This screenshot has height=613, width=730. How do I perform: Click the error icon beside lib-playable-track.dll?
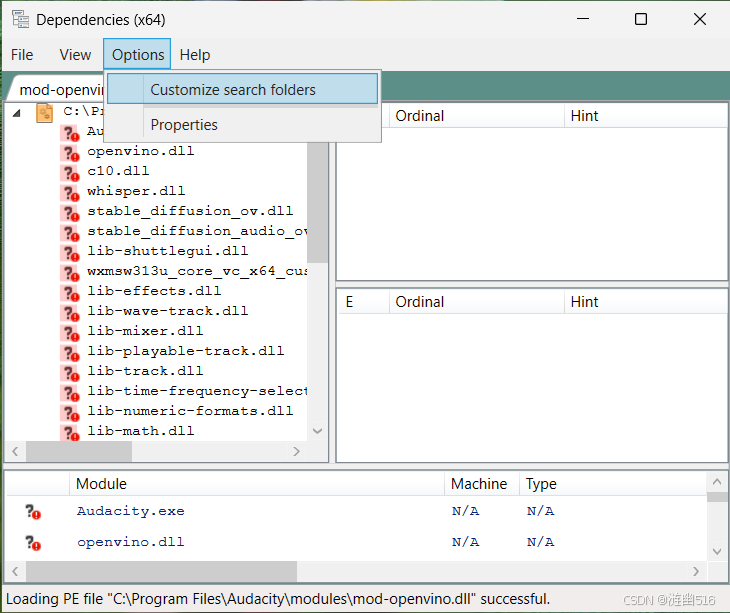pyautogui.click(x=70, y=353)
